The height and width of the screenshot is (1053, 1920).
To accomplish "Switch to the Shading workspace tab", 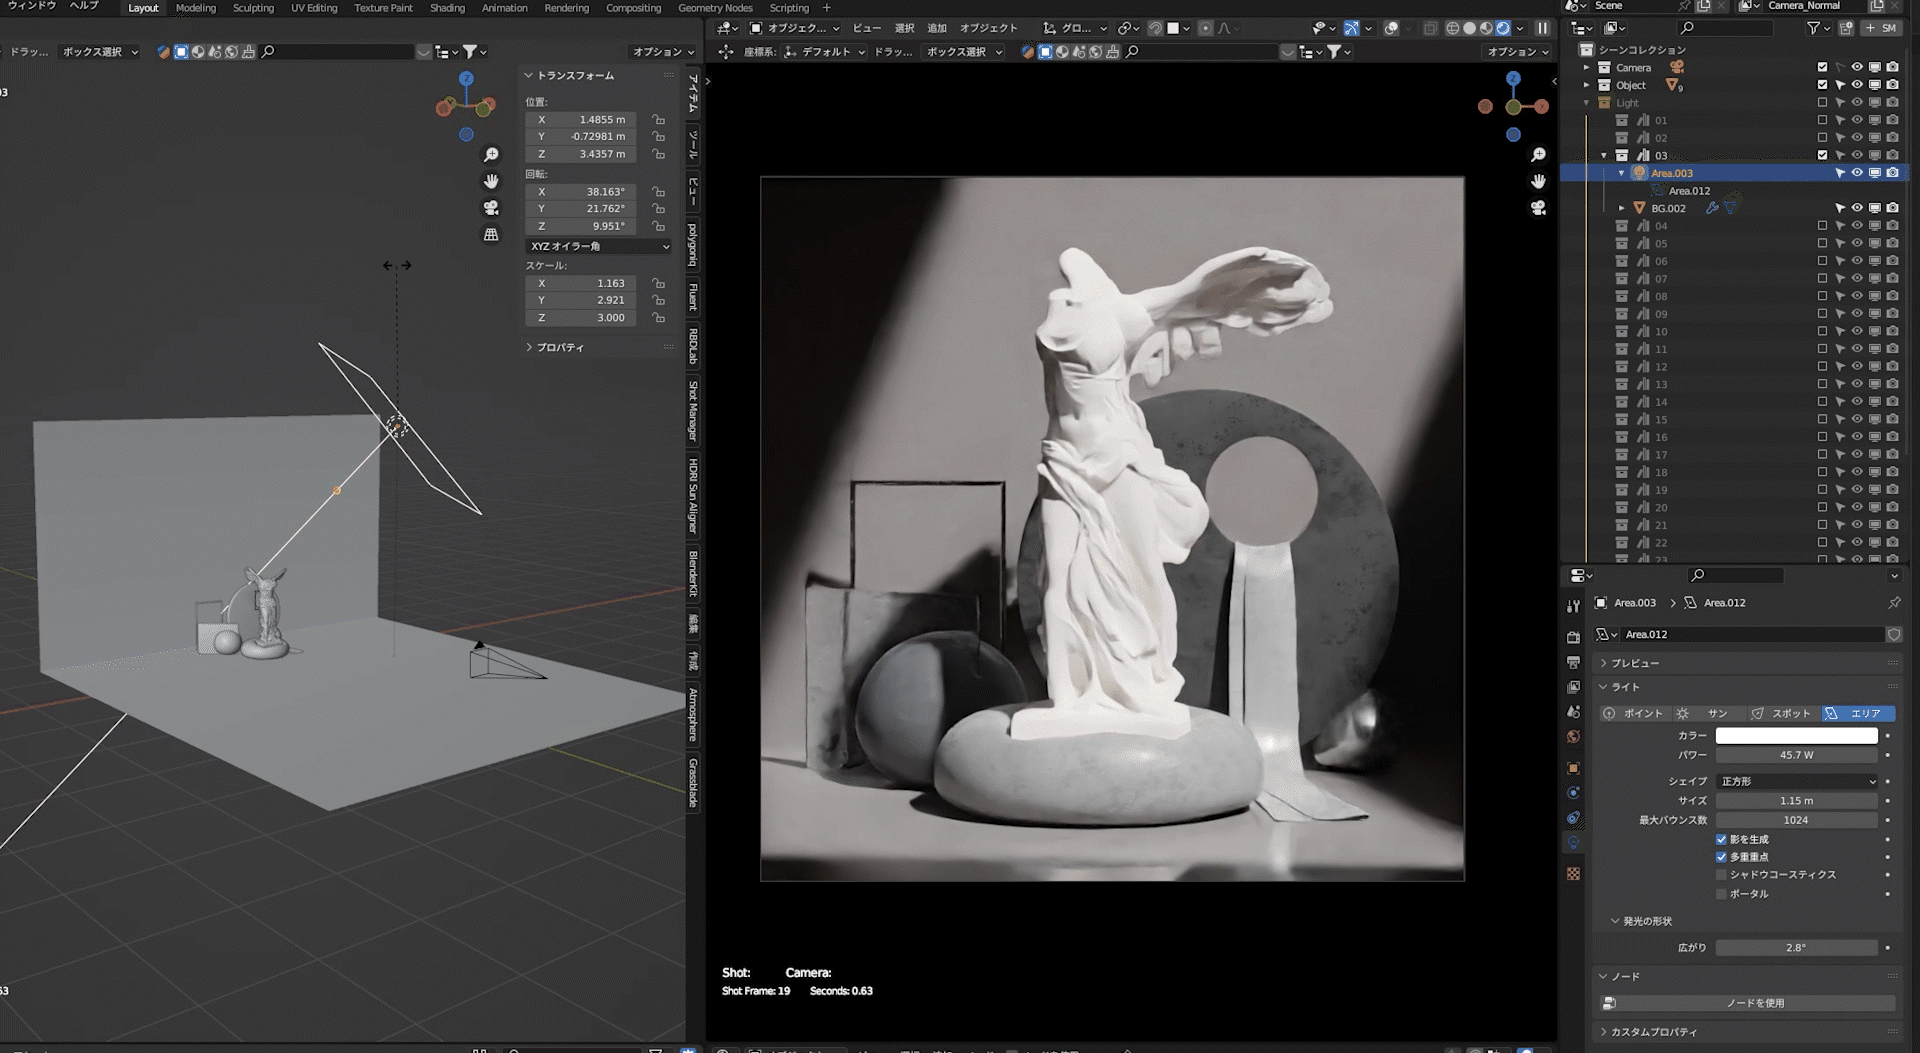I will tap(447, 8).
